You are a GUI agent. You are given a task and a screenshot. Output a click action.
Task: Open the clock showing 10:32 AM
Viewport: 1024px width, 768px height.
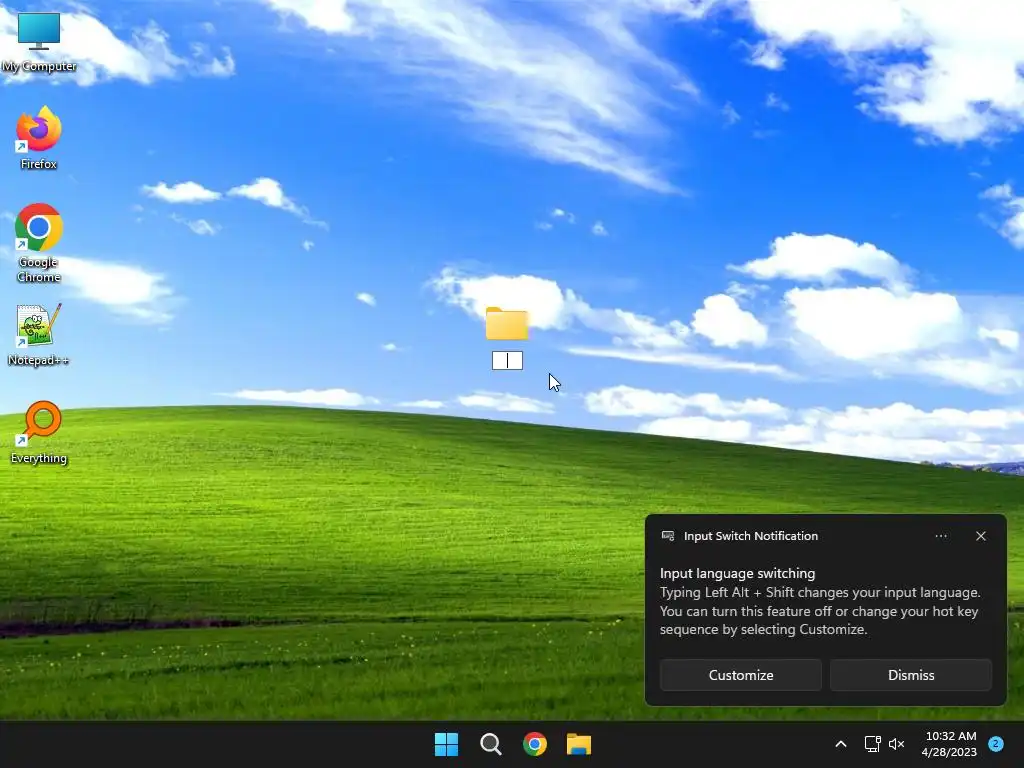coord(950,744)
